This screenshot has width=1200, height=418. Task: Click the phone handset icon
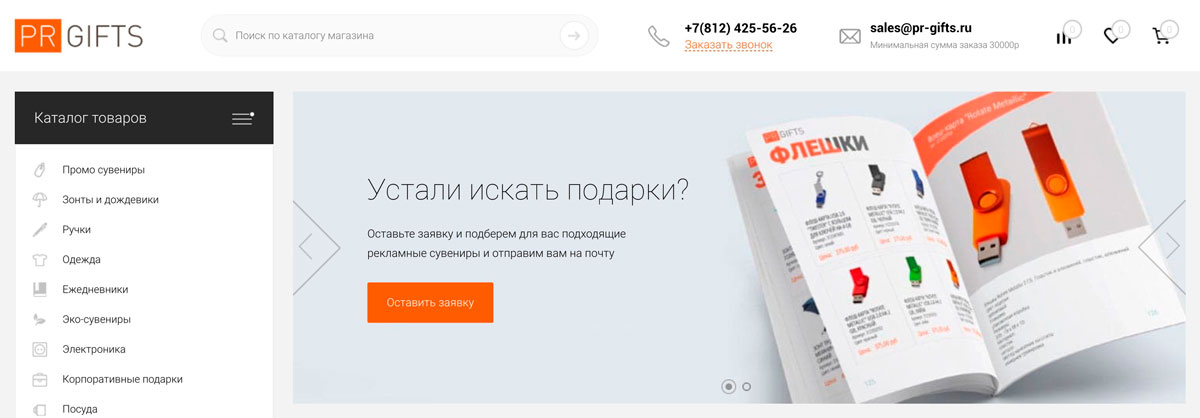point(658,36)
